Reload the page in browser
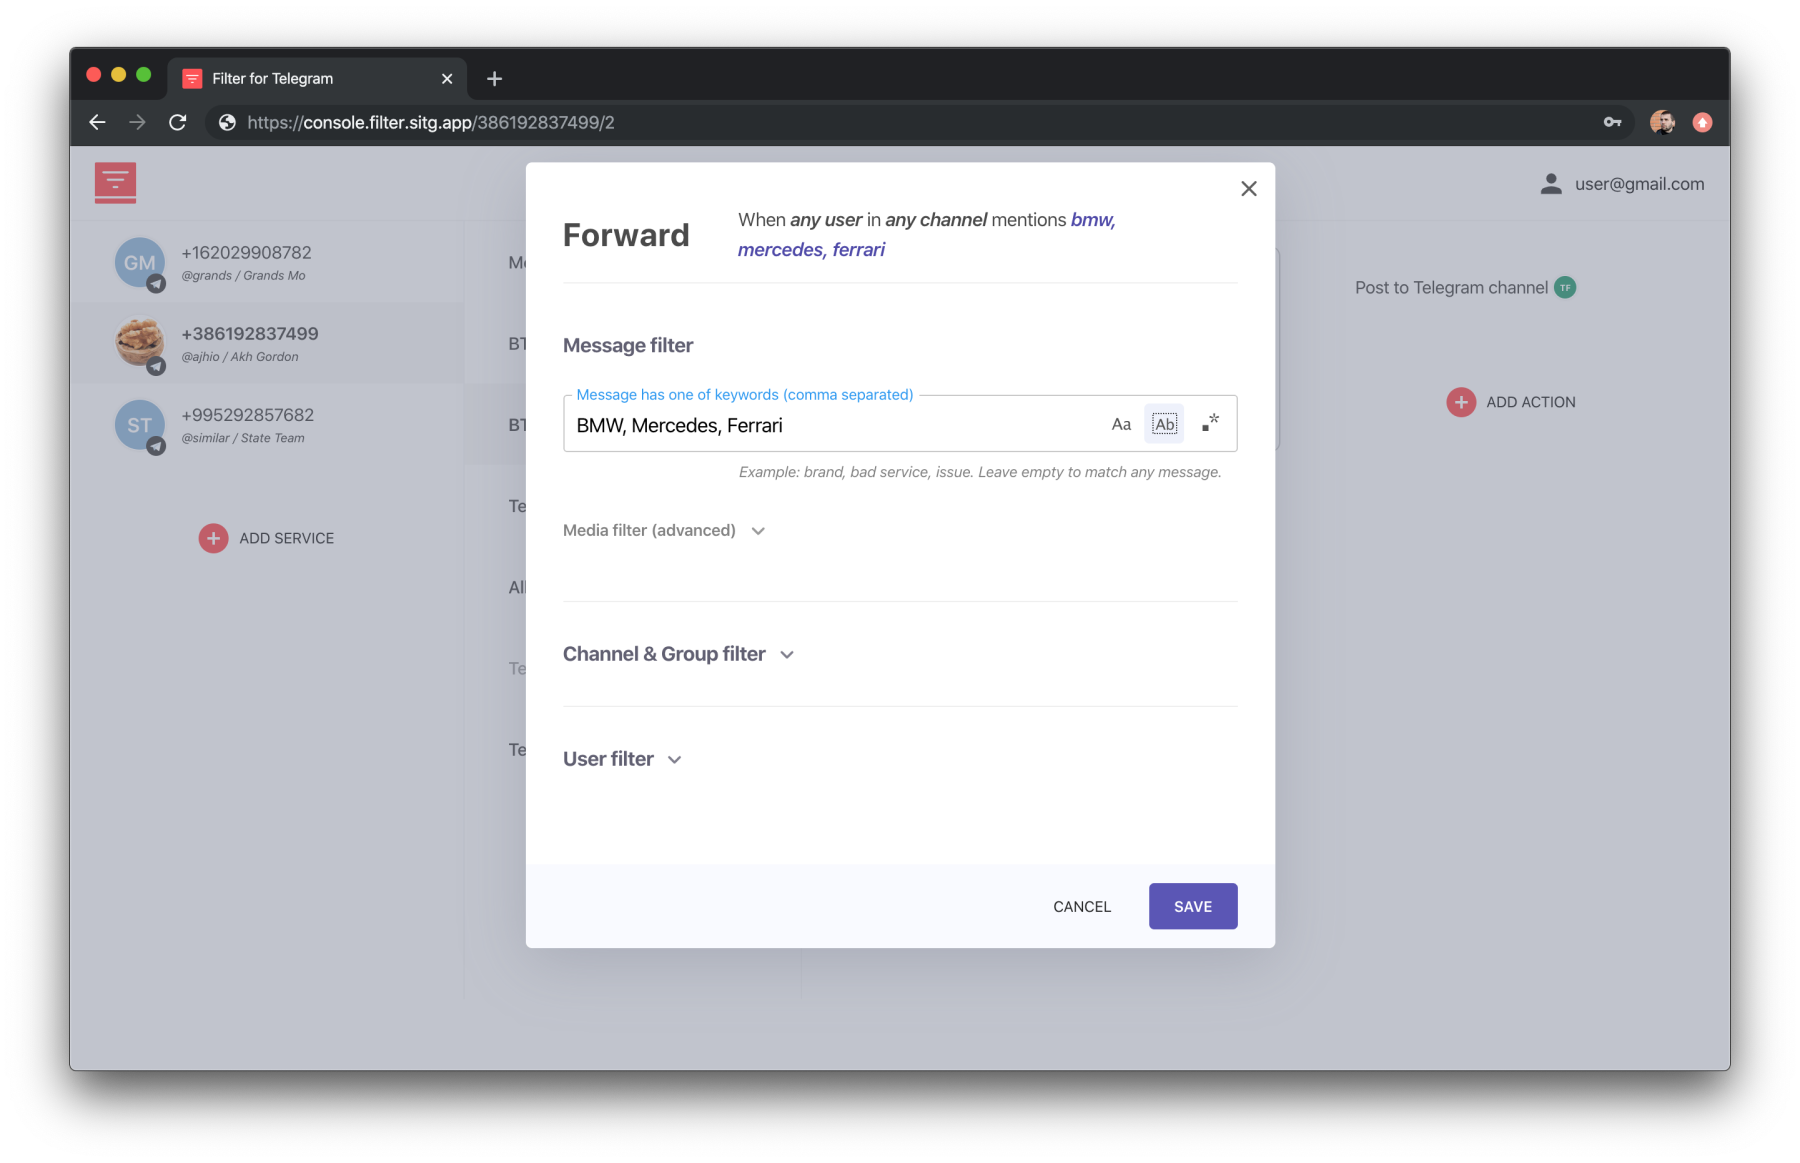The image size is (1800, 1163). tap(178, 122)
